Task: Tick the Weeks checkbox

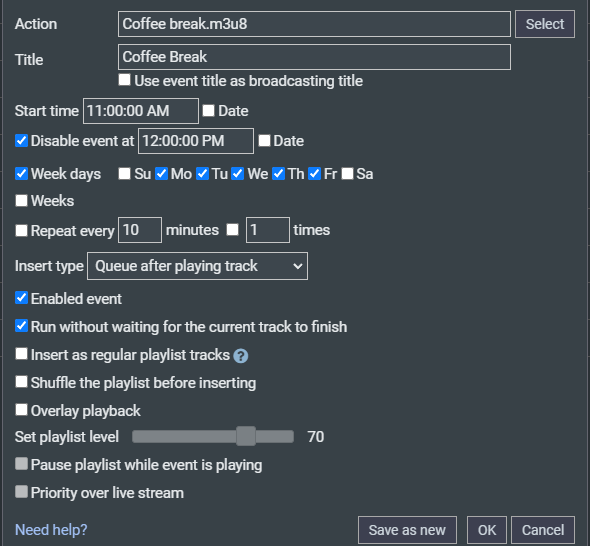Action: 21,201
